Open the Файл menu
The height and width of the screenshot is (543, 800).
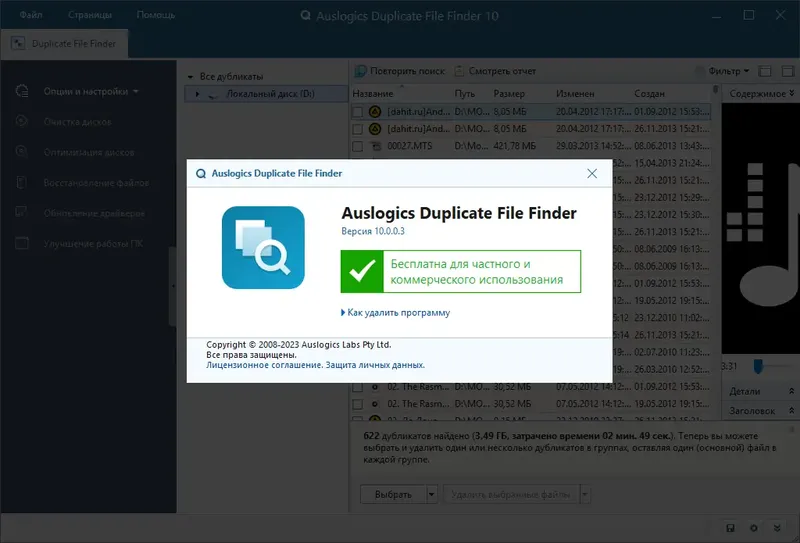31,15
